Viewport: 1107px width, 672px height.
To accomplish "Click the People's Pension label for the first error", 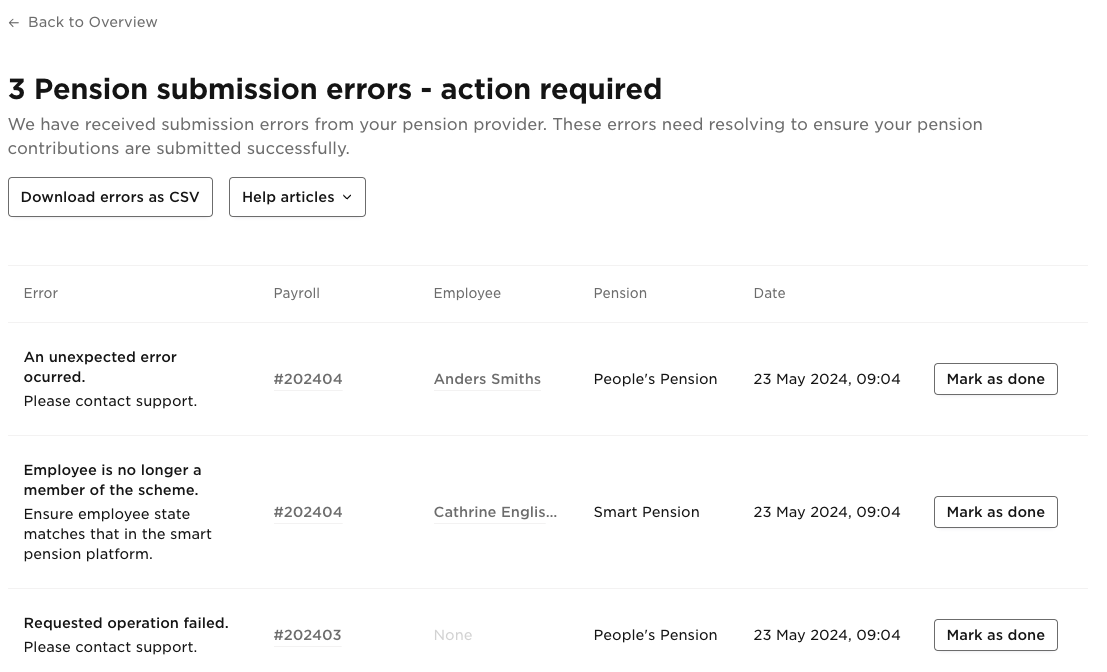I will pos(655,379).
